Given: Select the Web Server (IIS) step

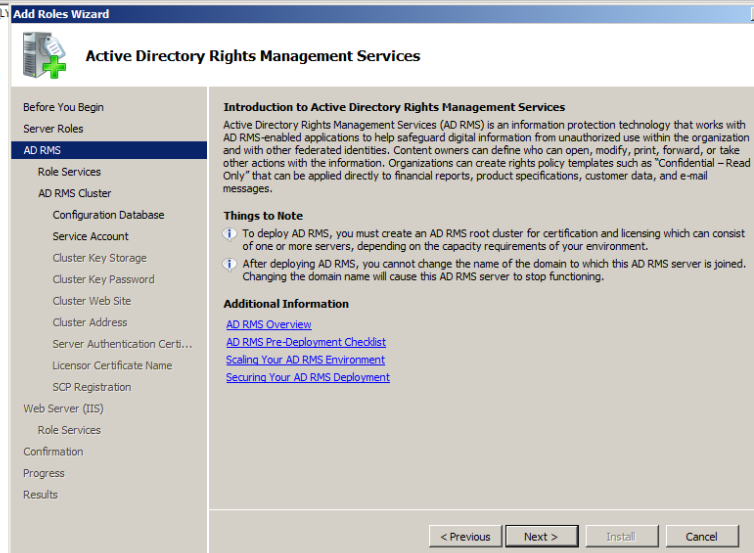Looking at the screenshot, I should tap(63, 408).
